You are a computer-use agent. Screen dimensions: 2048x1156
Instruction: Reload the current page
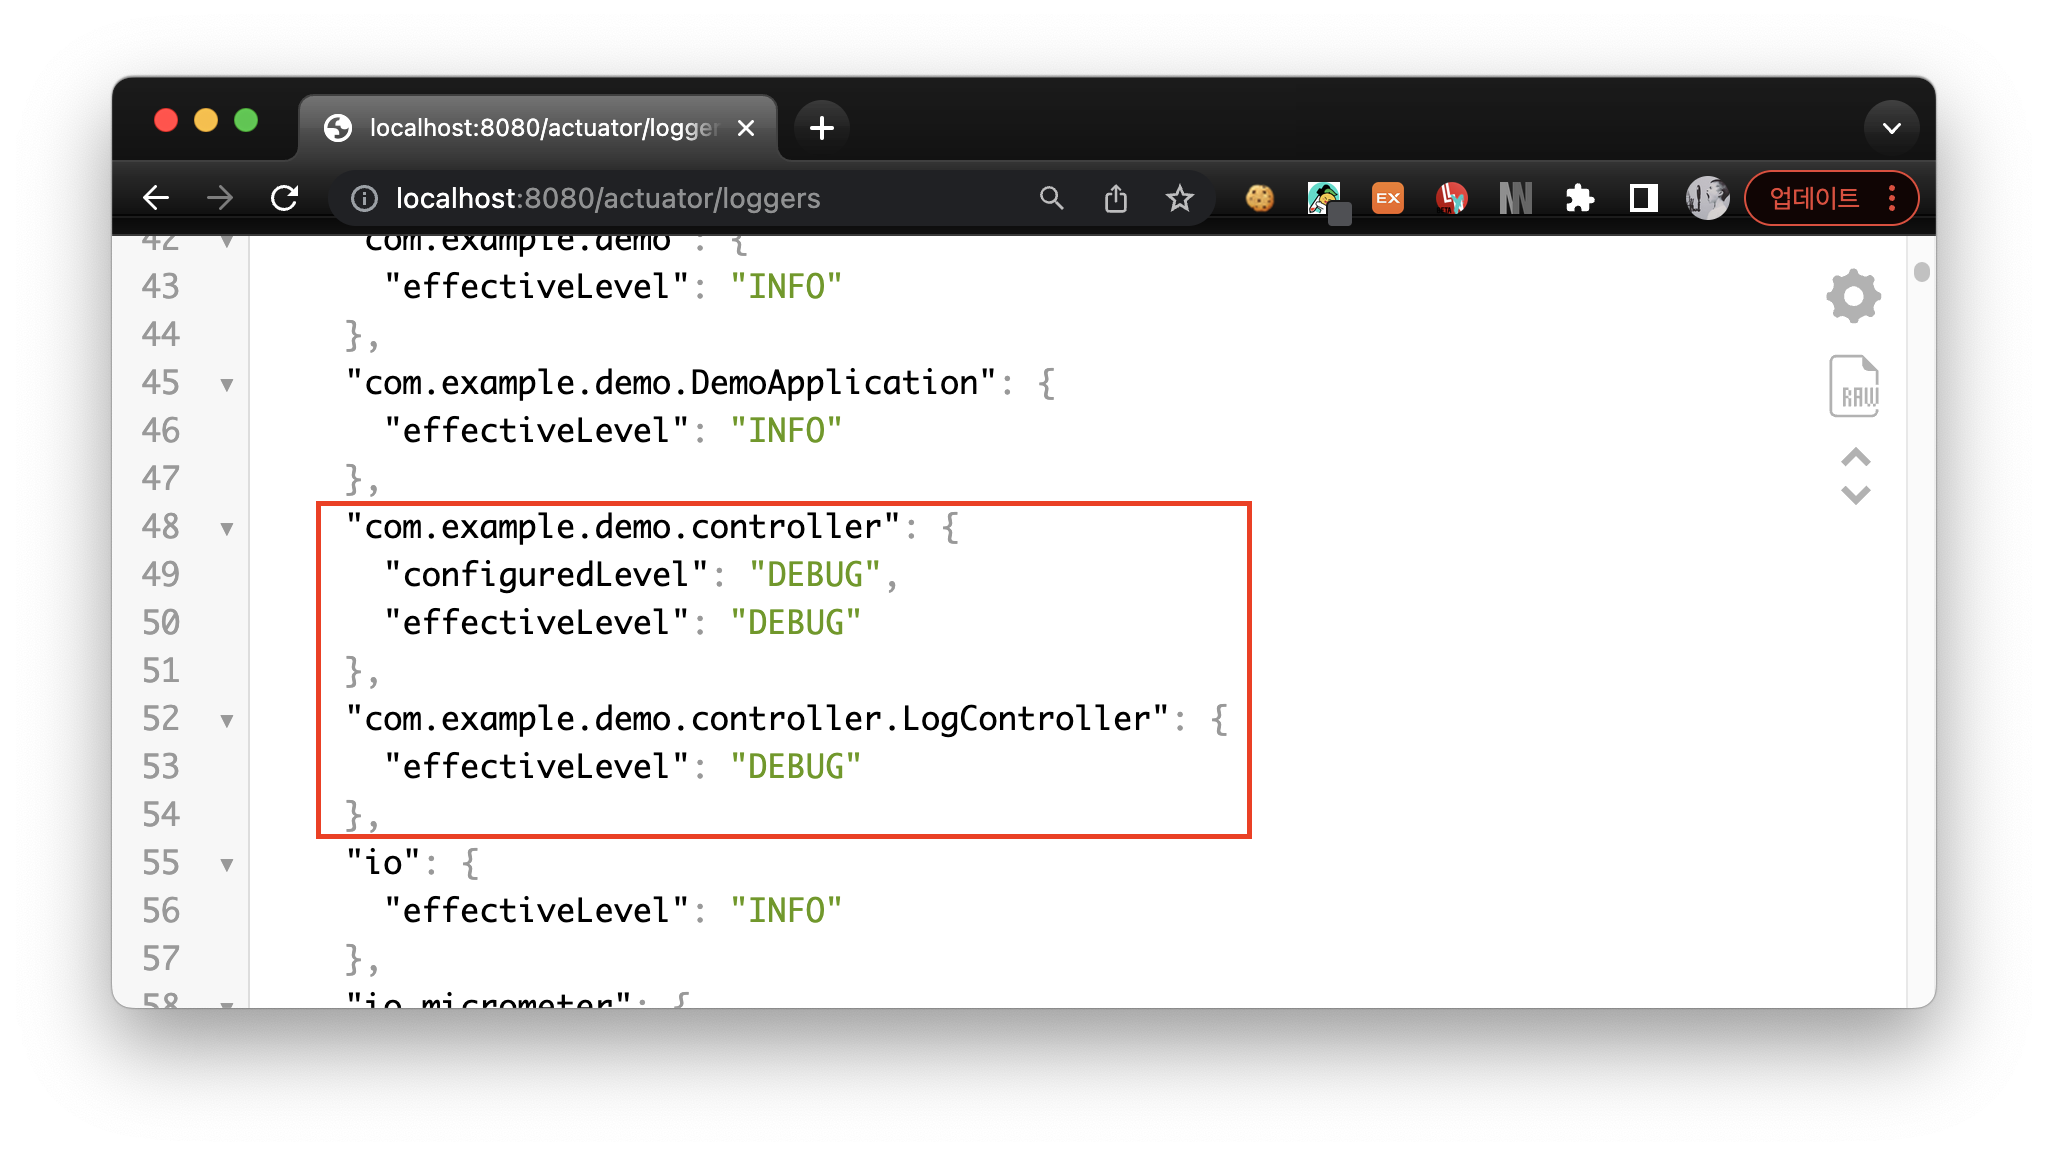tap(285, 199)
